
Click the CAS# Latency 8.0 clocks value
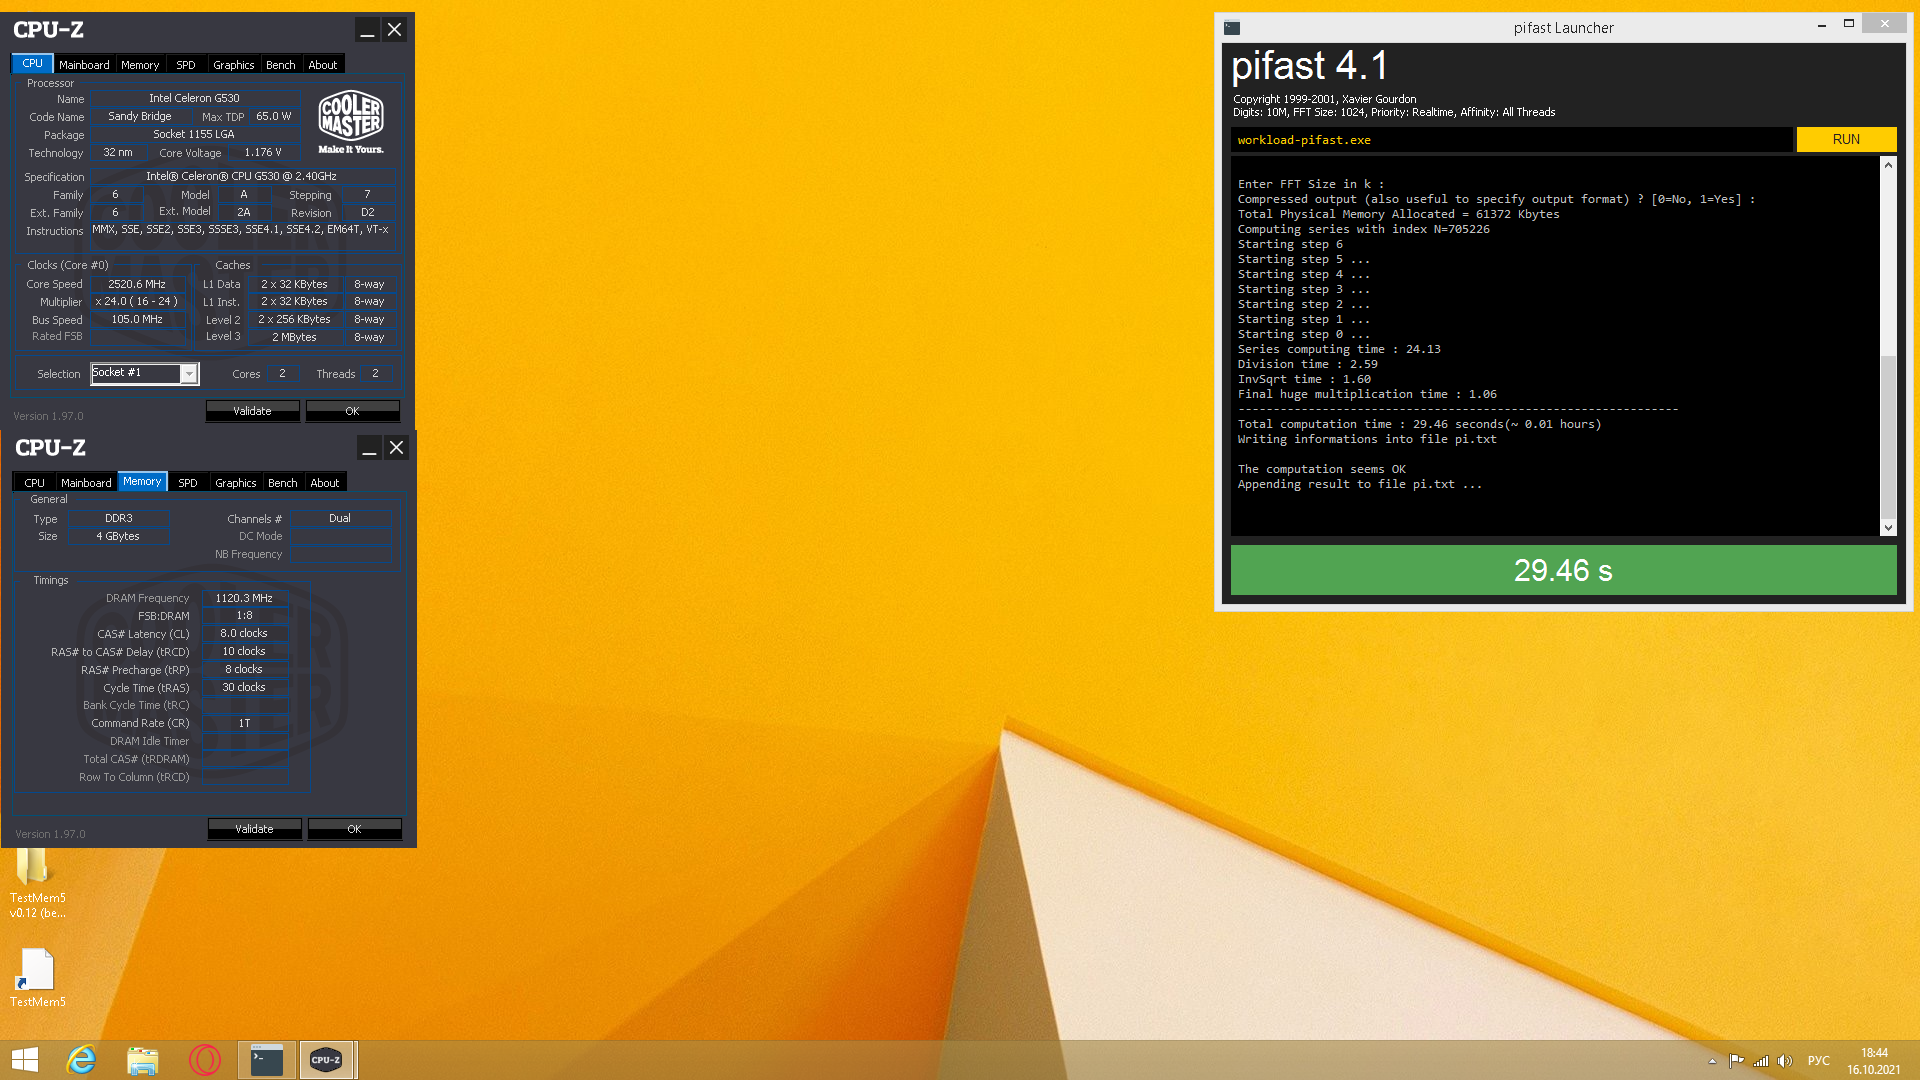tap(244, 633)
